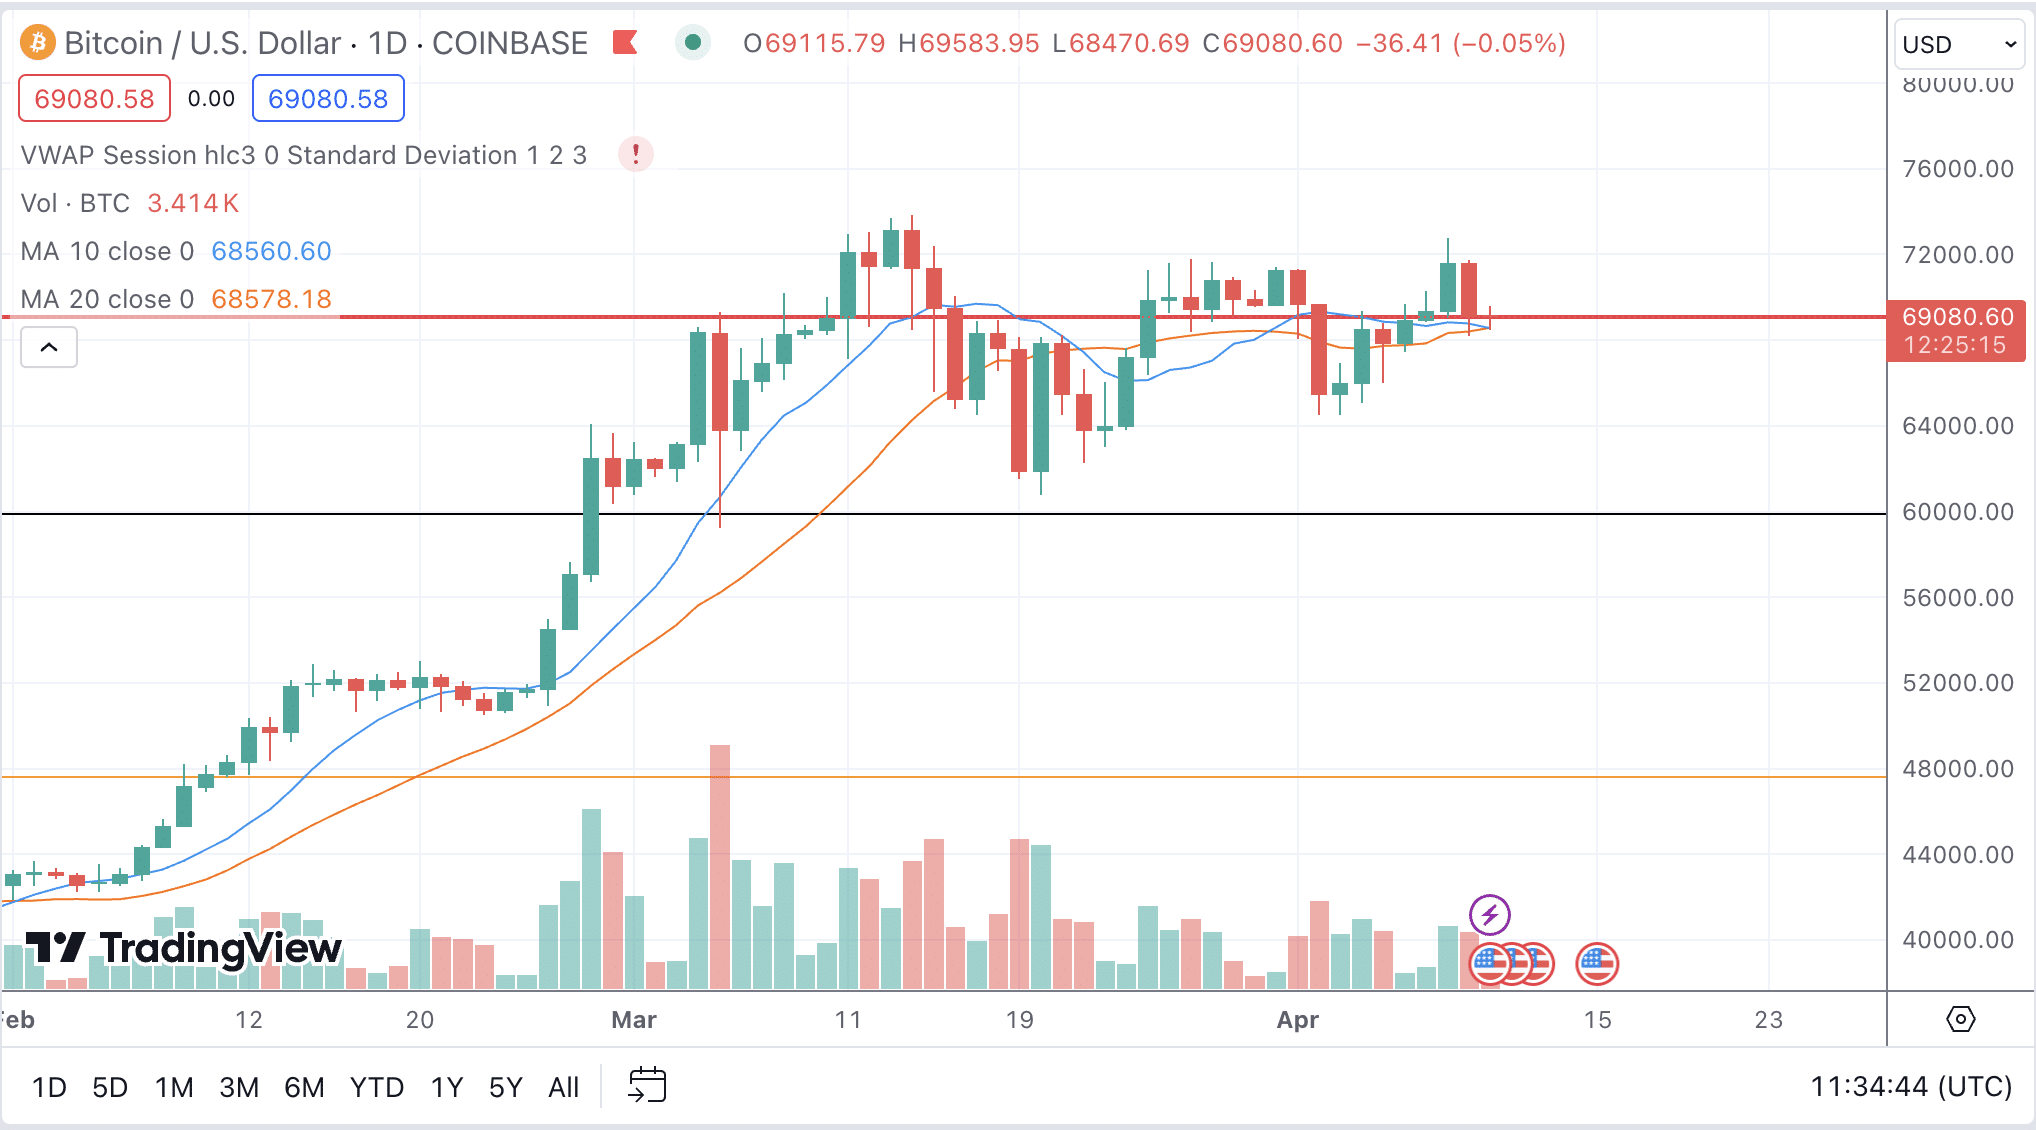Select the VWAP Session hlc3 indicator label
This screenshot has height=1130, width=2036.
coord(304,155)
